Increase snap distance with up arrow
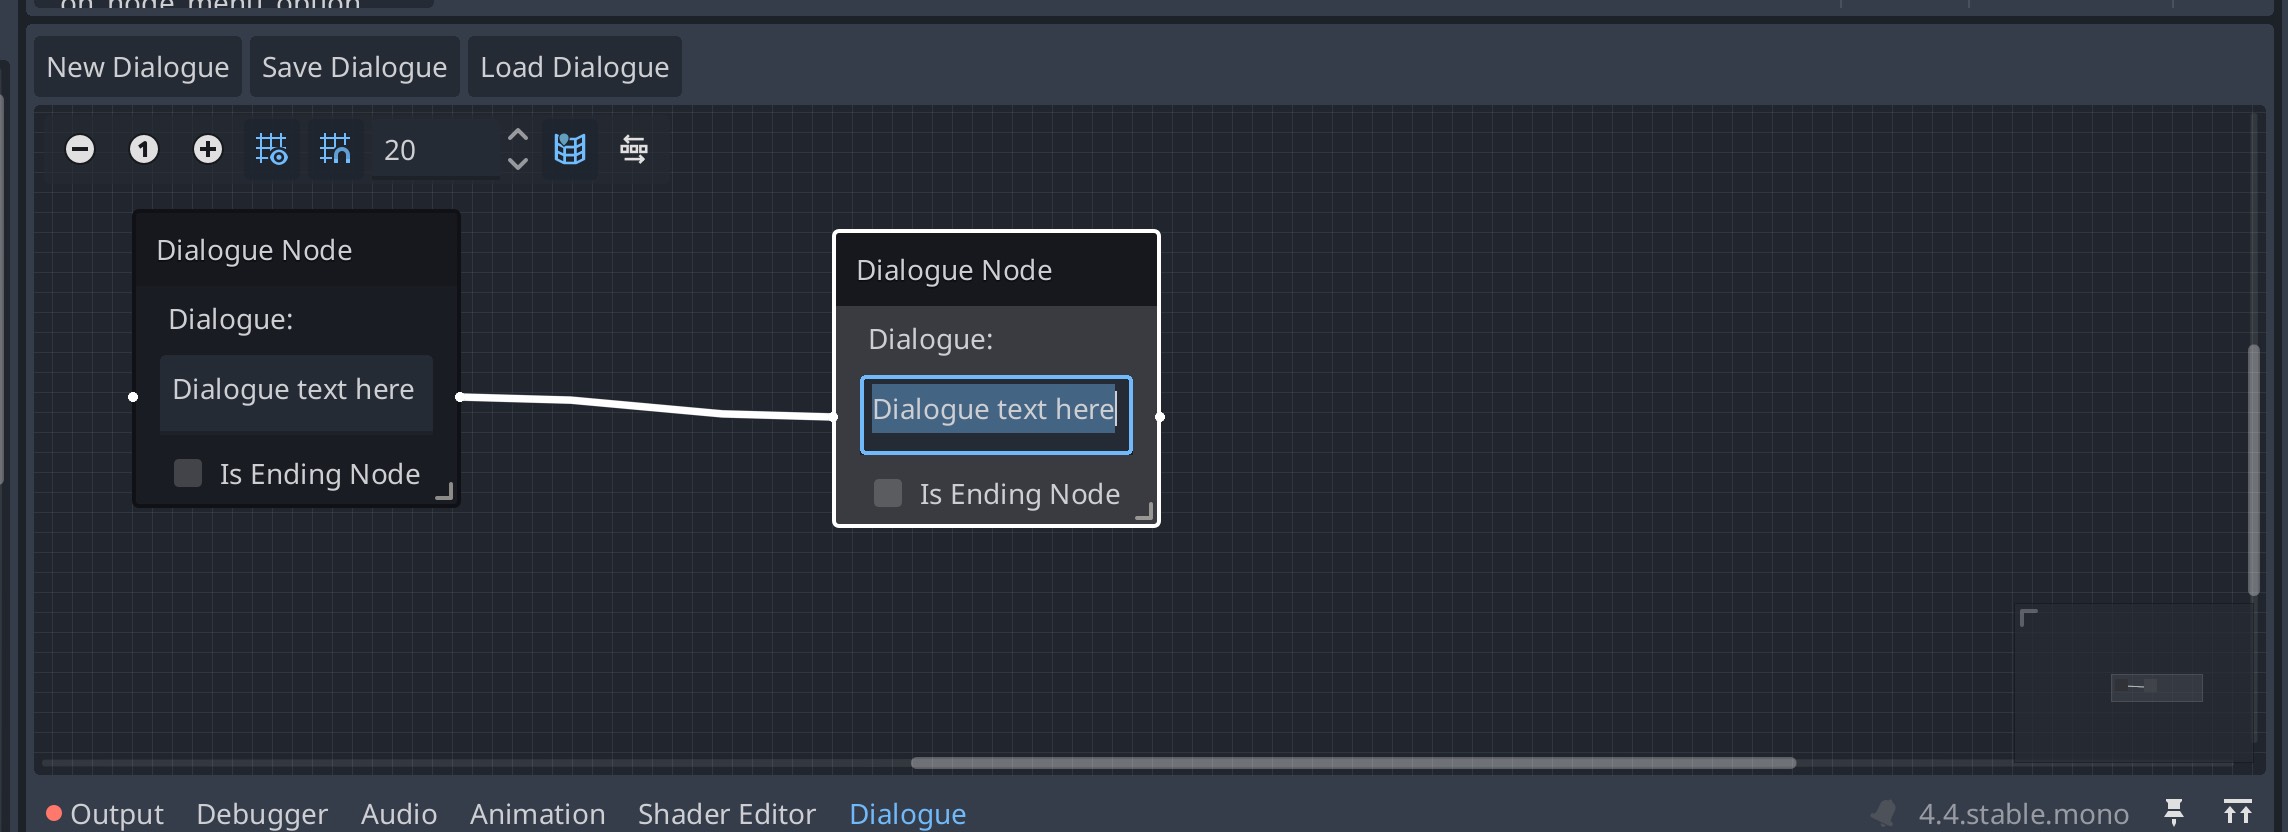 click(517, 136)
